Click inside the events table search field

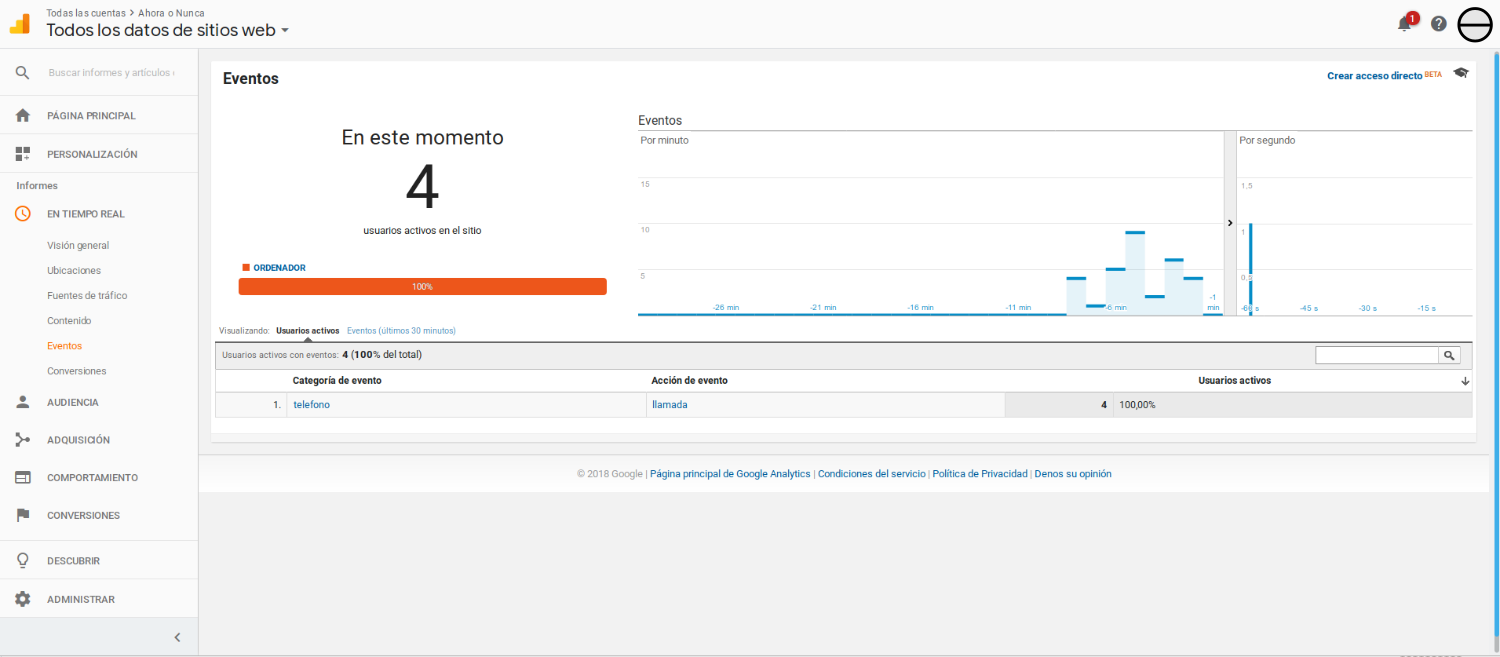[x=1377, y=354]
